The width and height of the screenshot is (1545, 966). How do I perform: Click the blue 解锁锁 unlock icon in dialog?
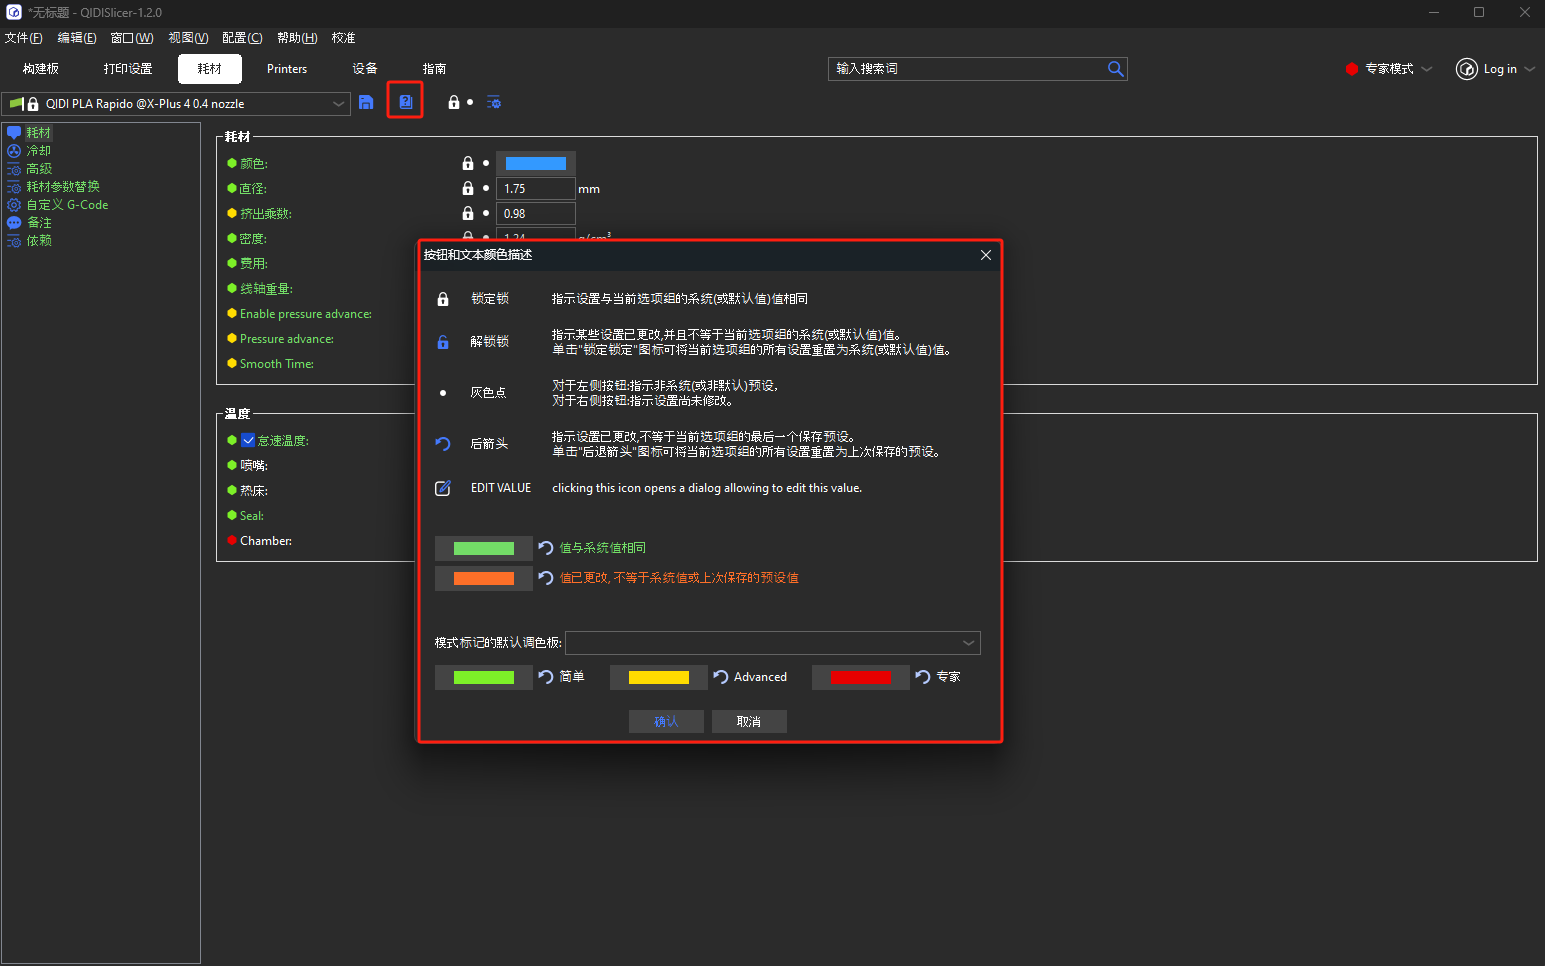coord(443,342)
